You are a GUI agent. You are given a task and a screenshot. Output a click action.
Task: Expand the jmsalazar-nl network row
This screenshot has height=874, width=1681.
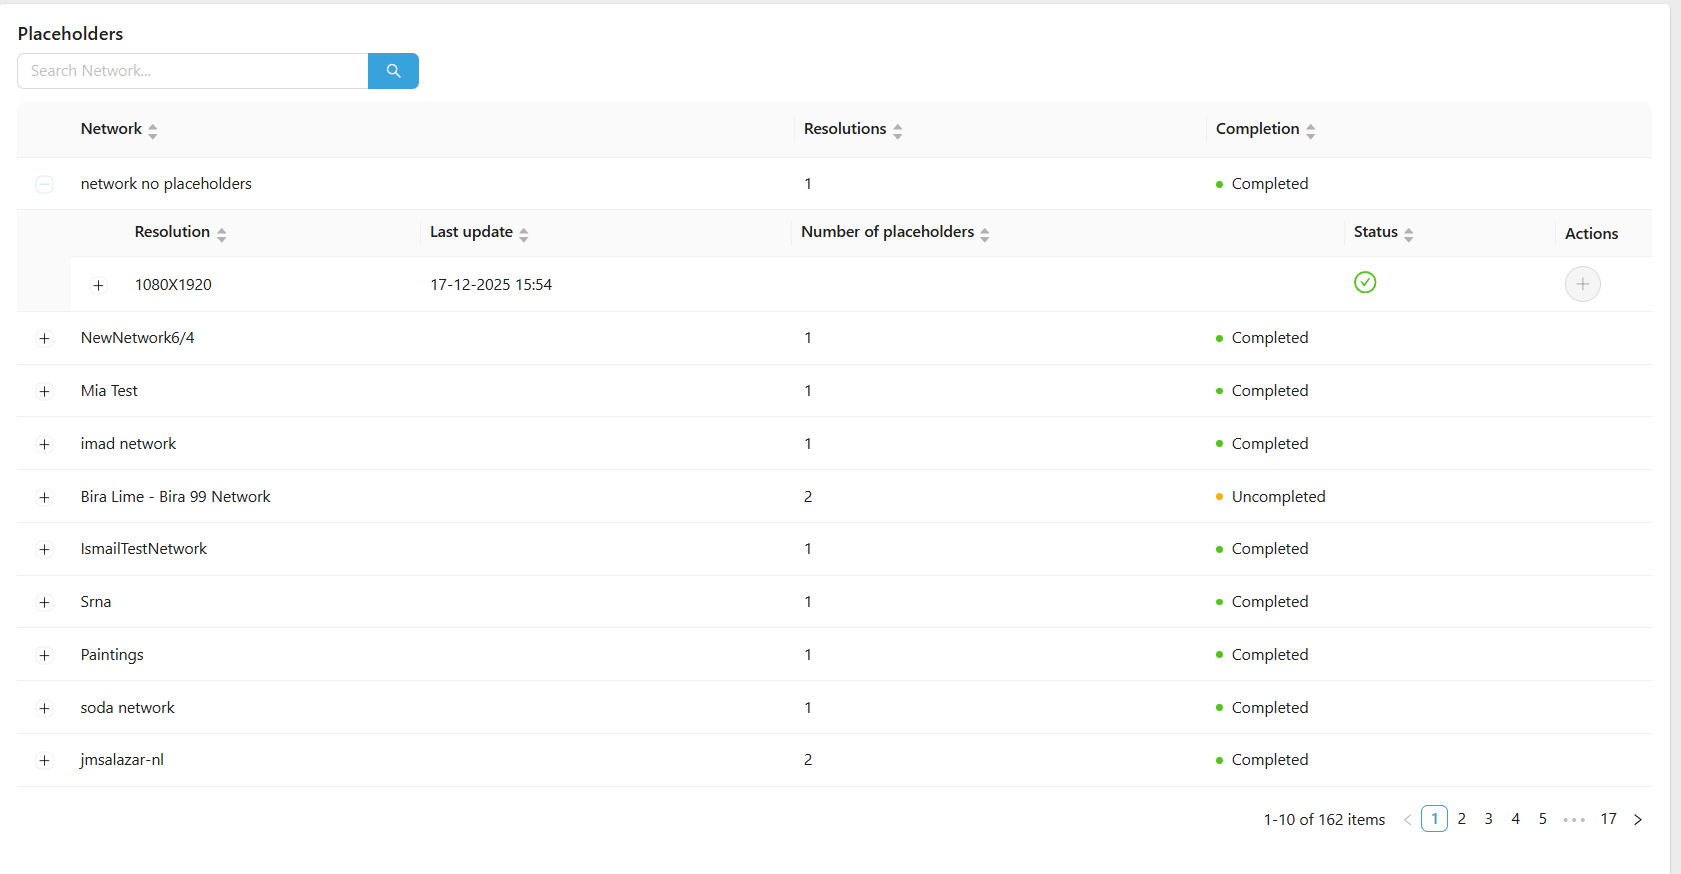click(44, 760)
